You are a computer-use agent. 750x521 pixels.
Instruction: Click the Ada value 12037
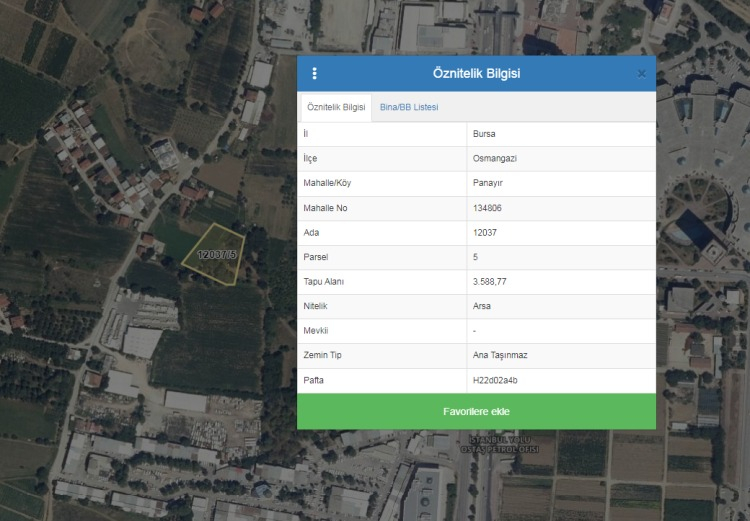pyautogui.click(x=485, y=232)
